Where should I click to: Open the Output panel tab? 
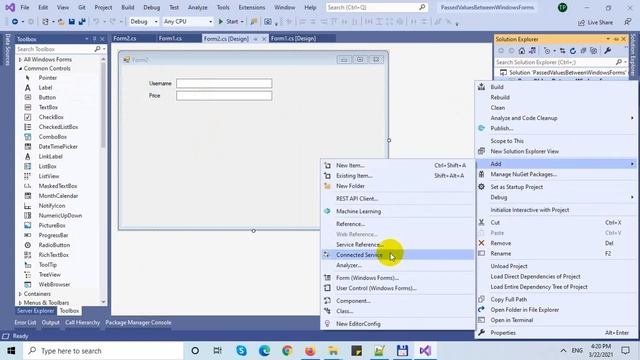point(50,323)
